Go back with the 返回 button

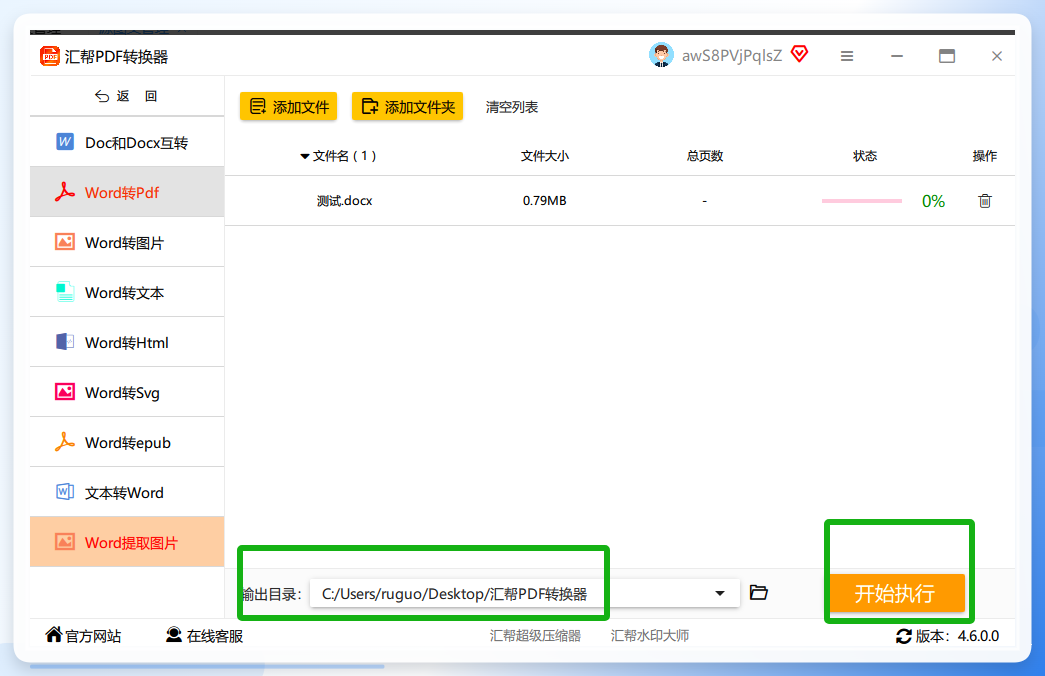pyautogui.click(x=126, y=96)
